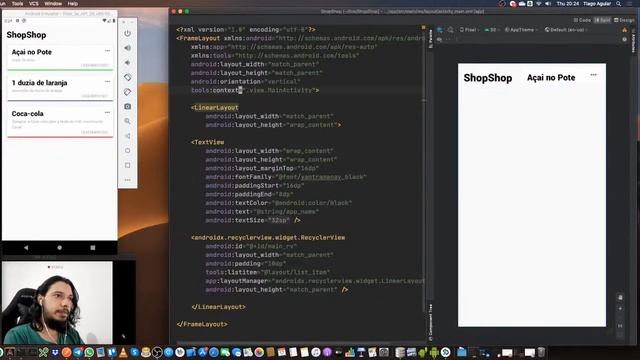Open the Tools menu
The width and height of the screenshot is (640, 360).
[17, 3]
